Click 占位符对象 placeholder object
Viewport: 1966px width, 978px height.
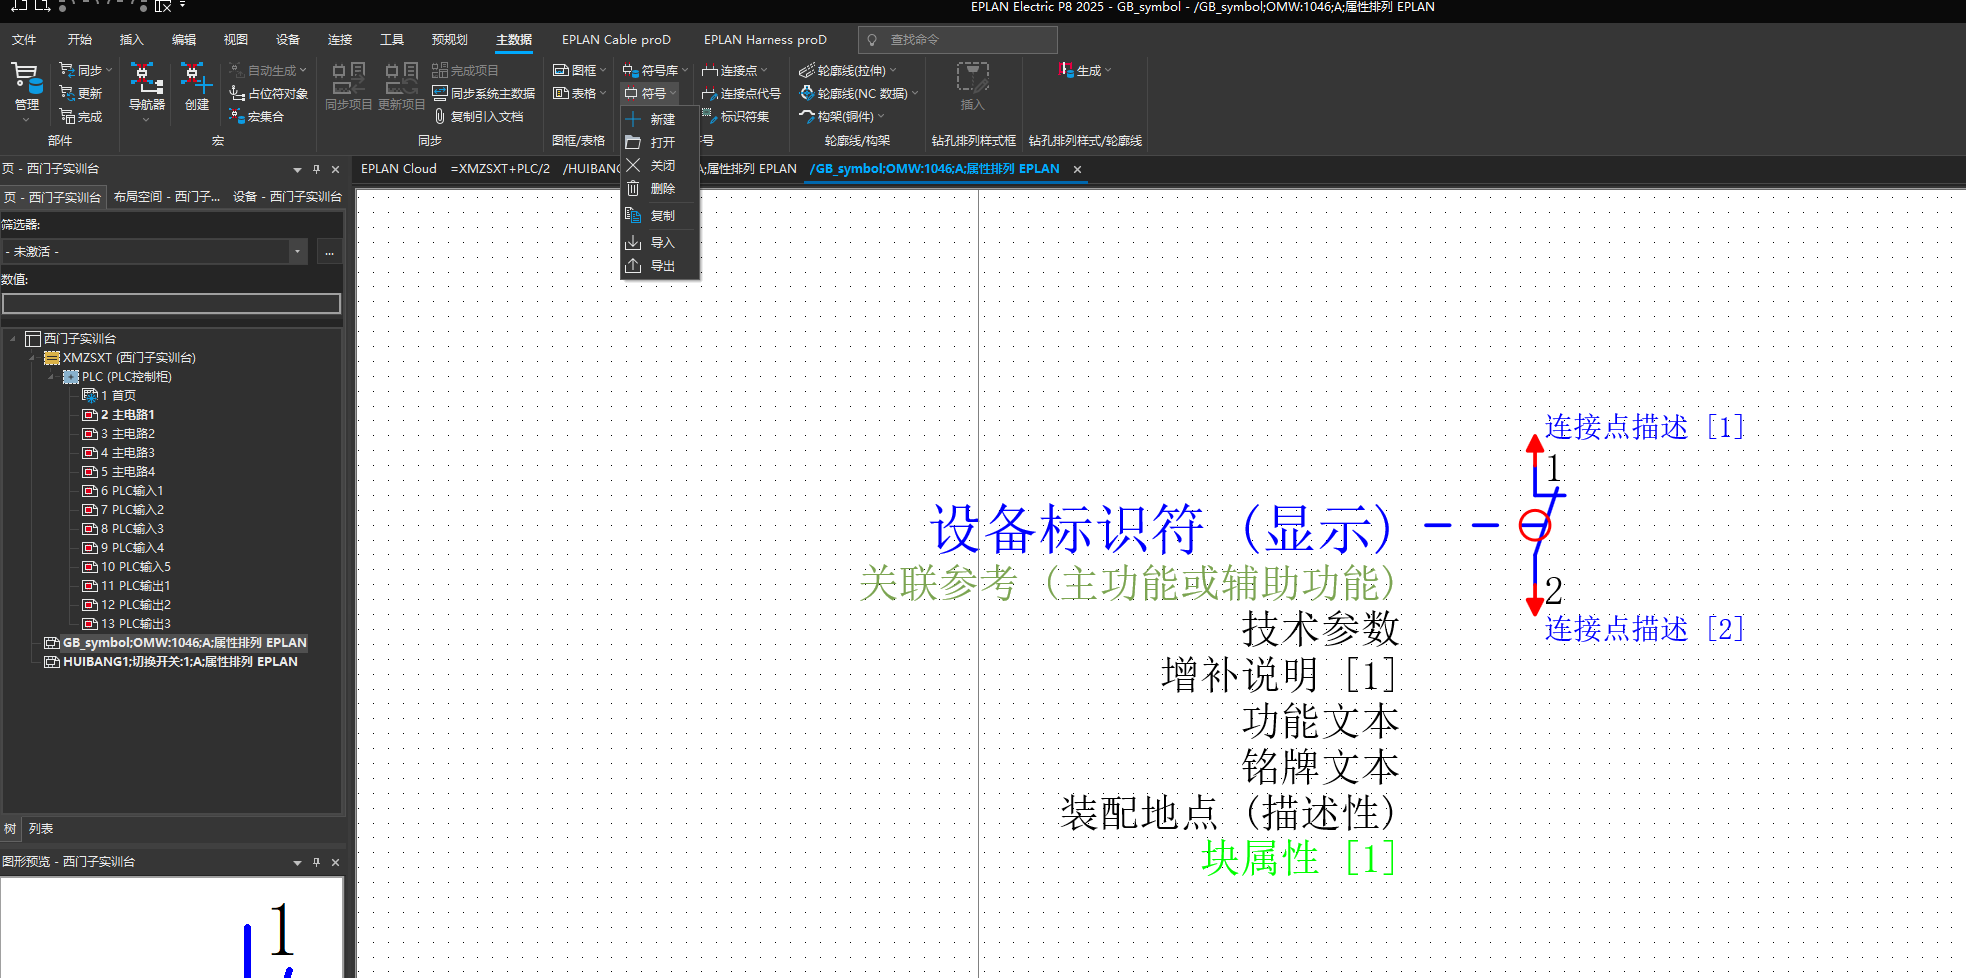[x=268, y=93]
